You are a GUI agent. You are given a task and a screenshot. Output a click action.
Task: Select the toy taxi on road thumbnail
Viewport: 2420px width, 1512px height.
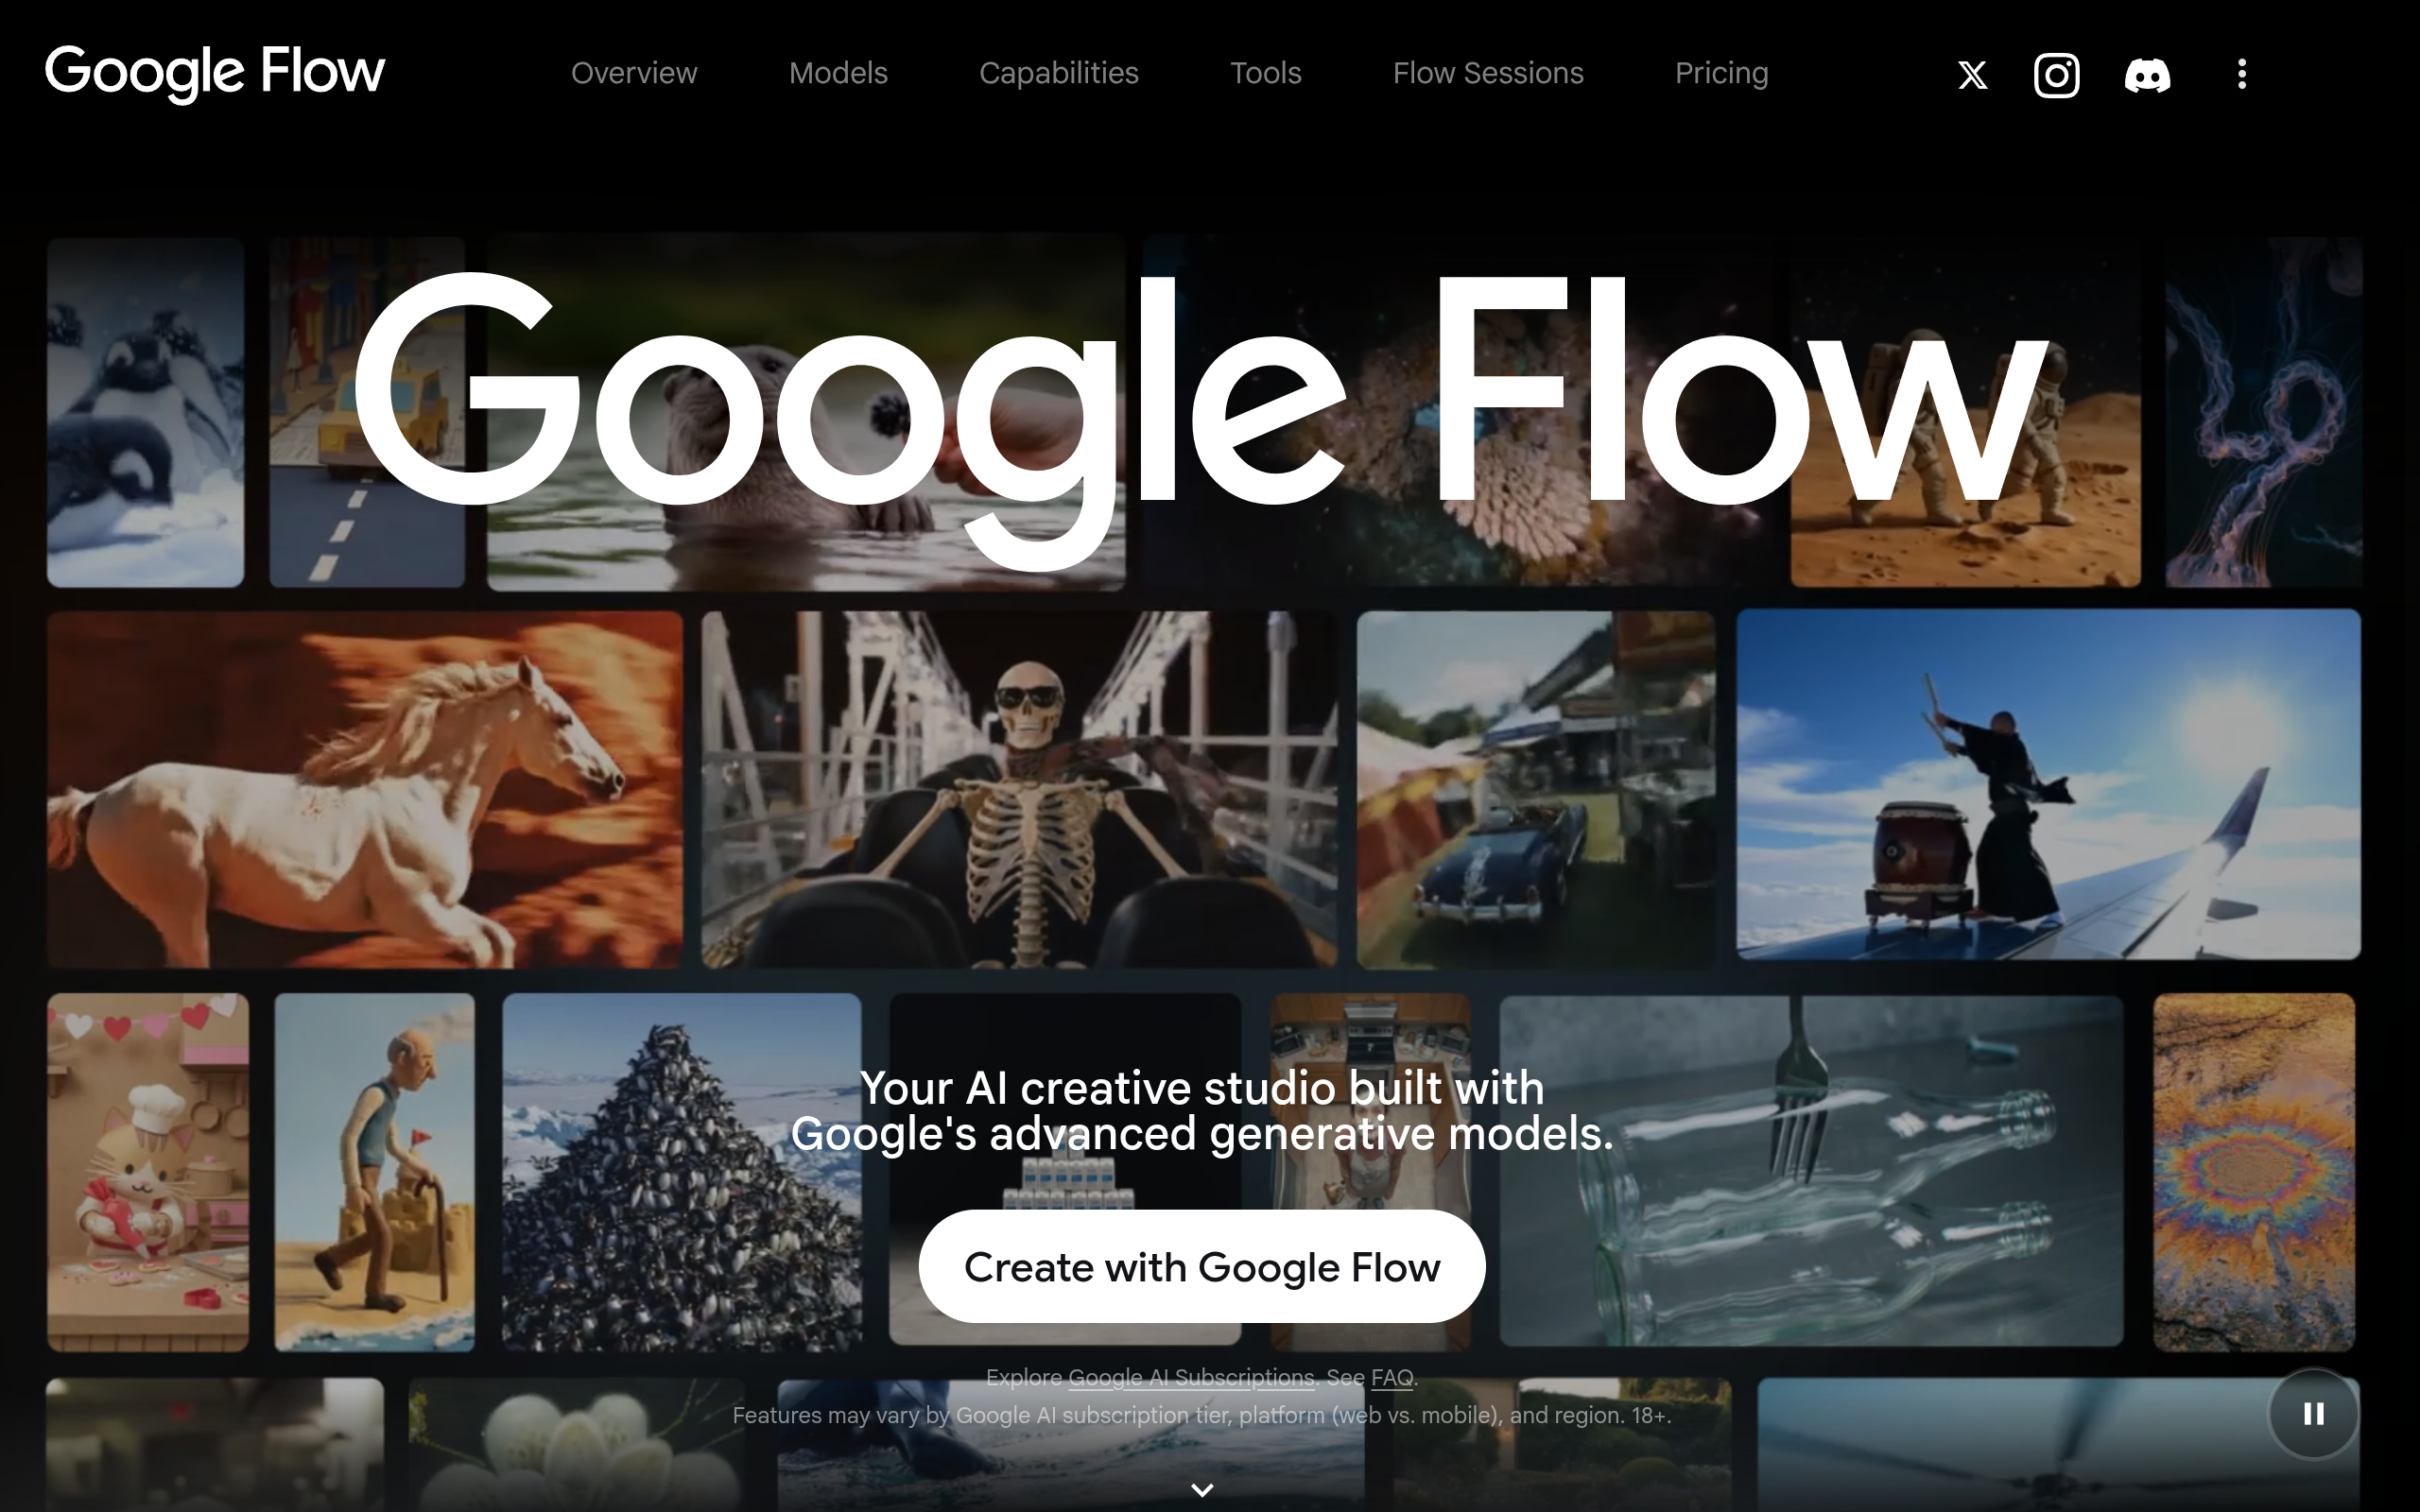366,412
